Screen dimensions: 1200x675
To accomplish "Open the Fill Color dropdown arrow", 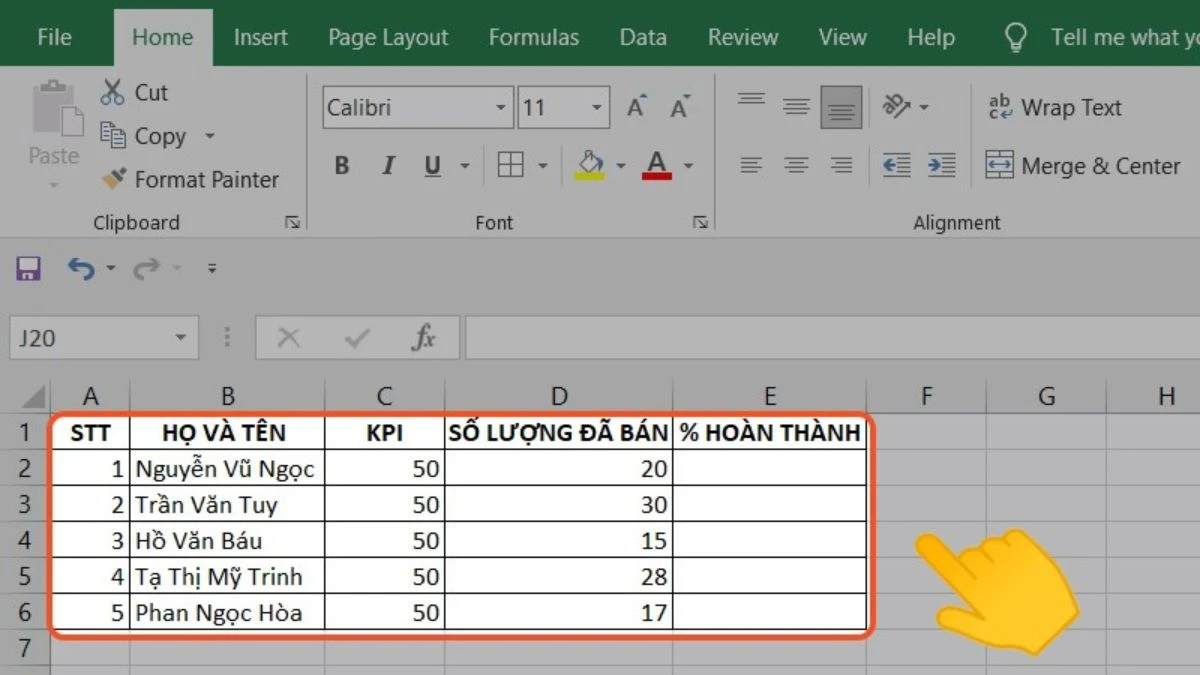I will 621,166.
